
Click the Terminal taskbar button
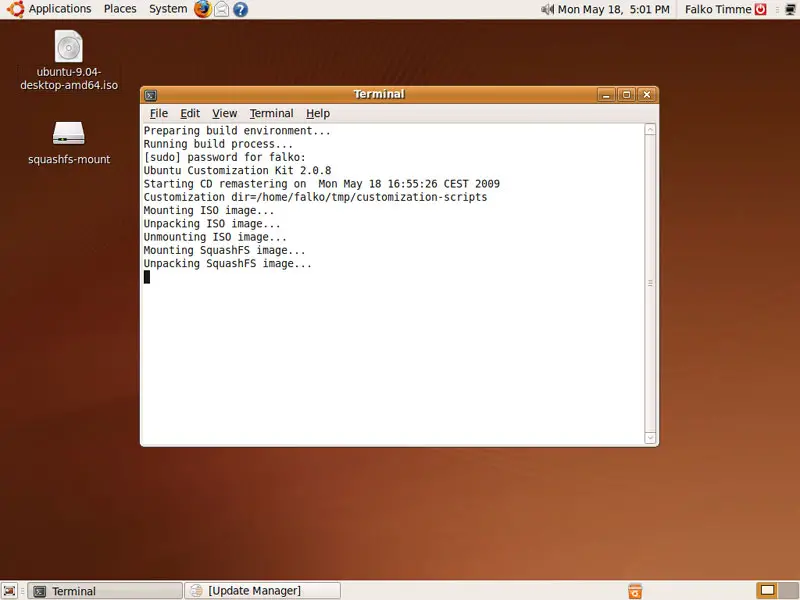(105, 591)
